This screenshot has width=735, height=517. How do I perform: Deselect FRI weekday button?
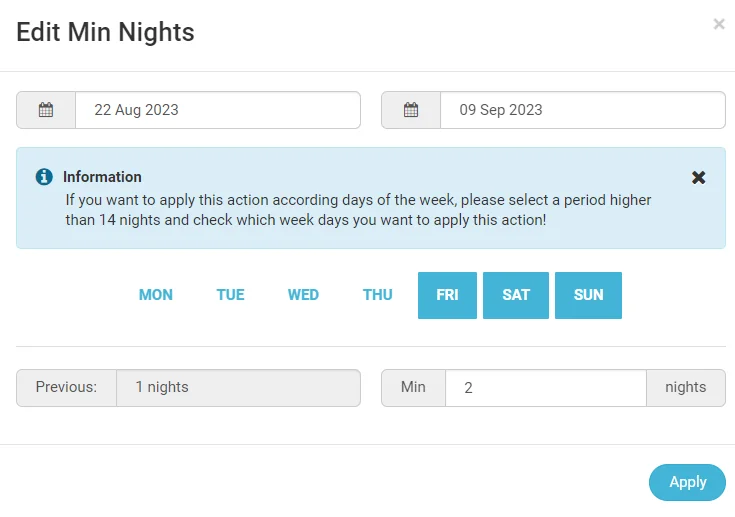(x=447, y=295)
